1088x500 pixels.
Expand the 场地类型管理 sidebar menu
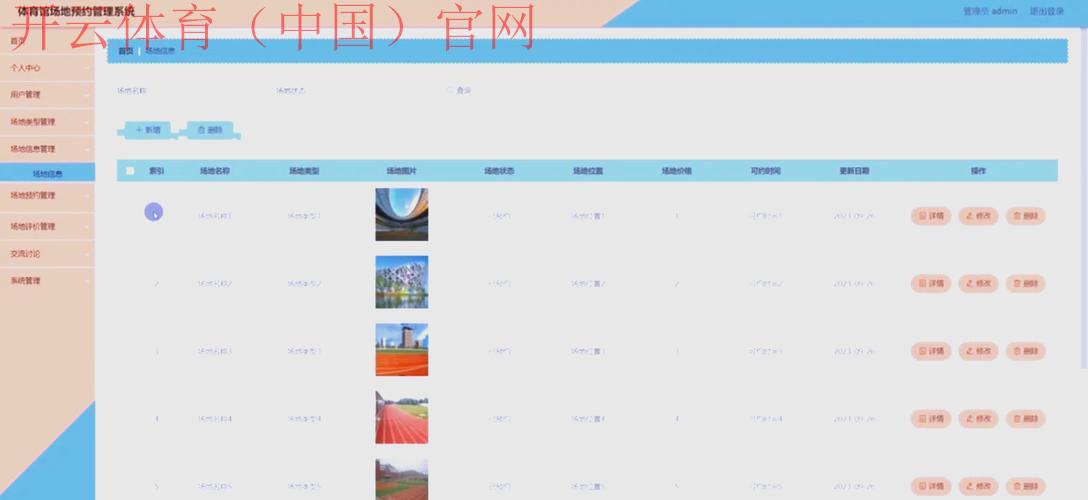47,121
